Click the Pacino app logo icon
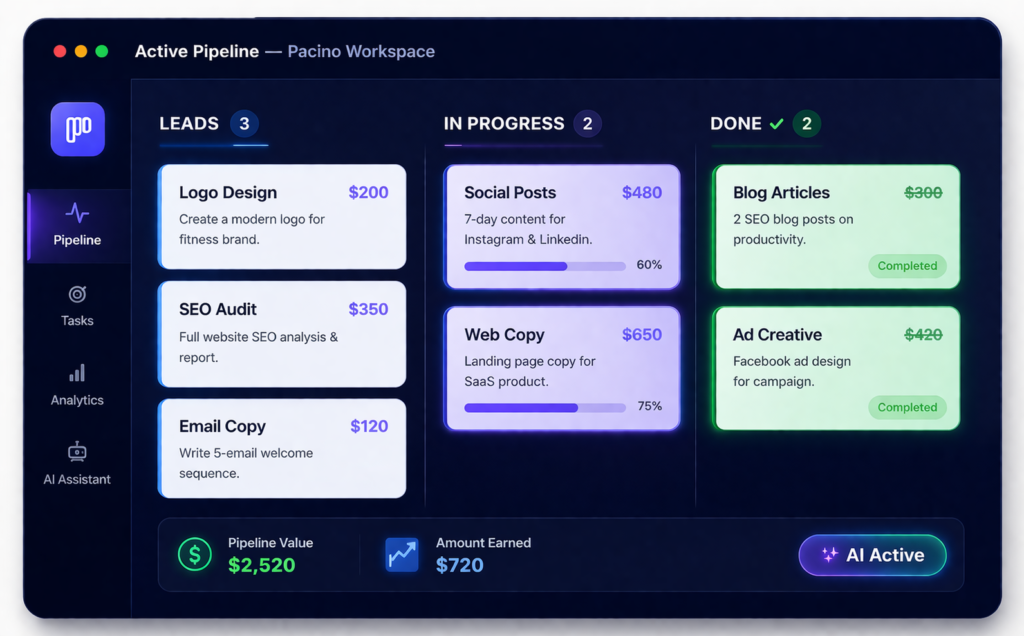The image size is (1024, 636). (77, 129)
